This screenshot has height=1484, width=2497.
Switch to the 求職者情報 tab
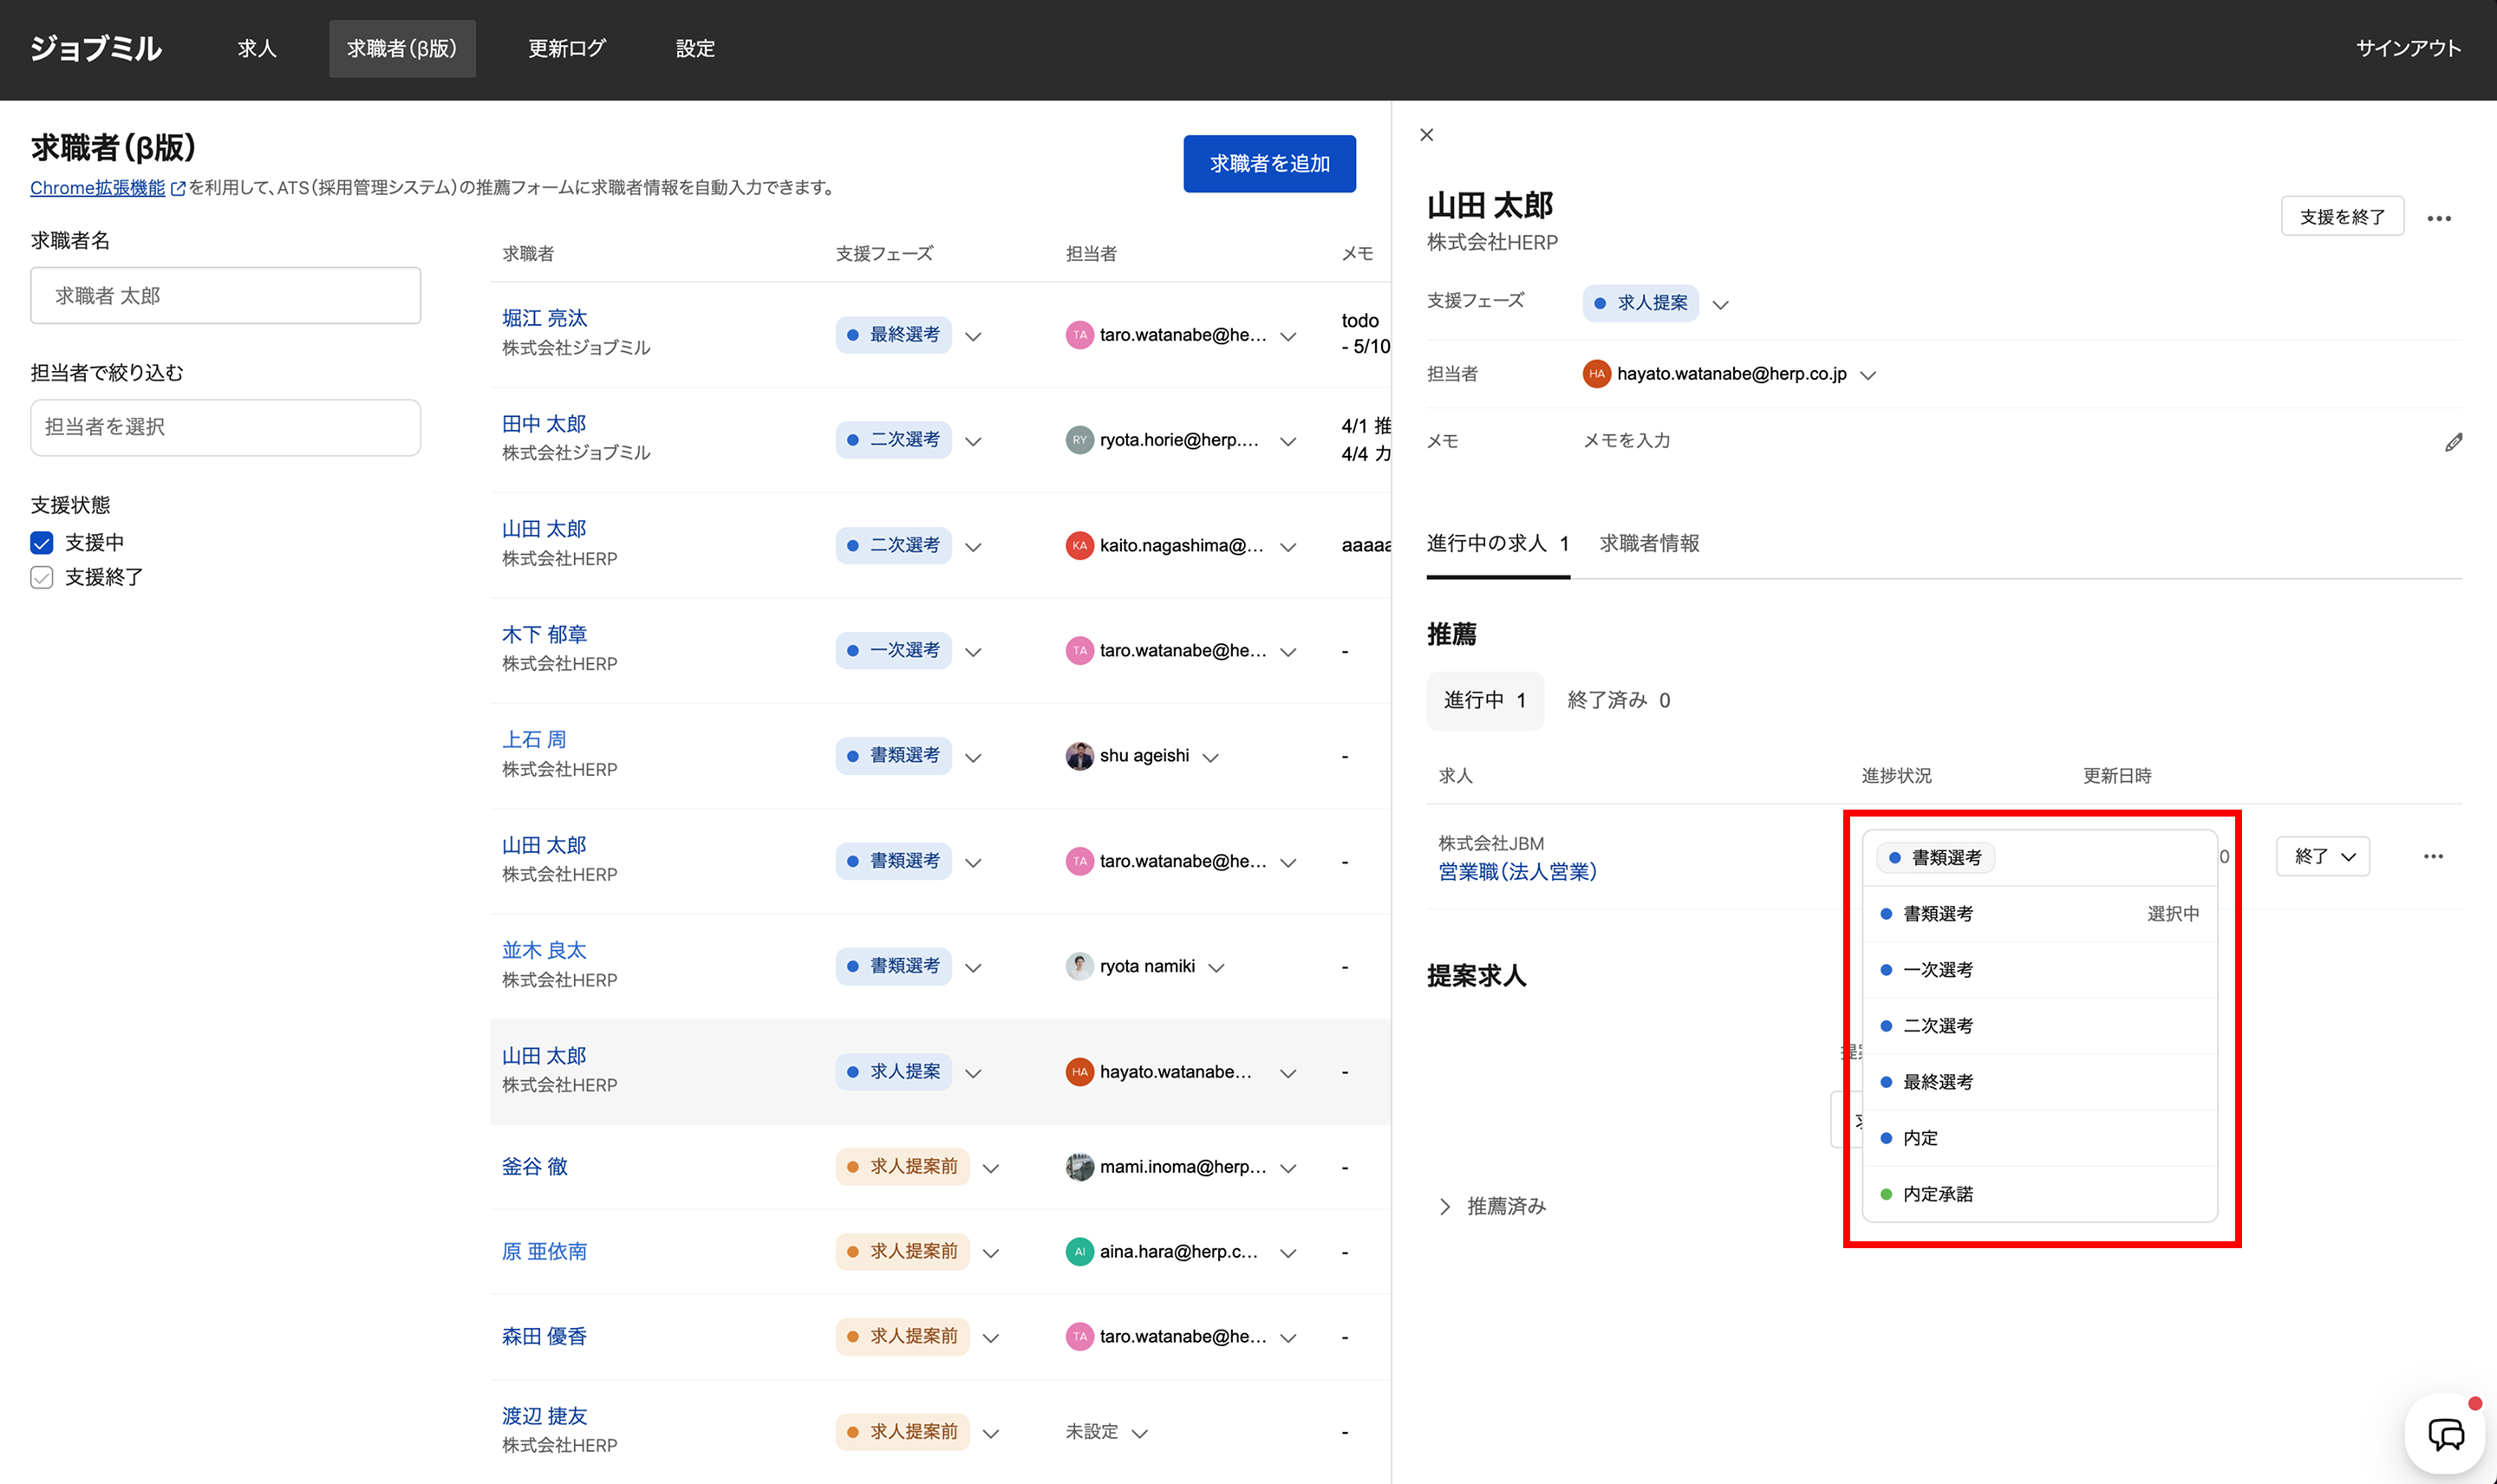click(1649, 543)
